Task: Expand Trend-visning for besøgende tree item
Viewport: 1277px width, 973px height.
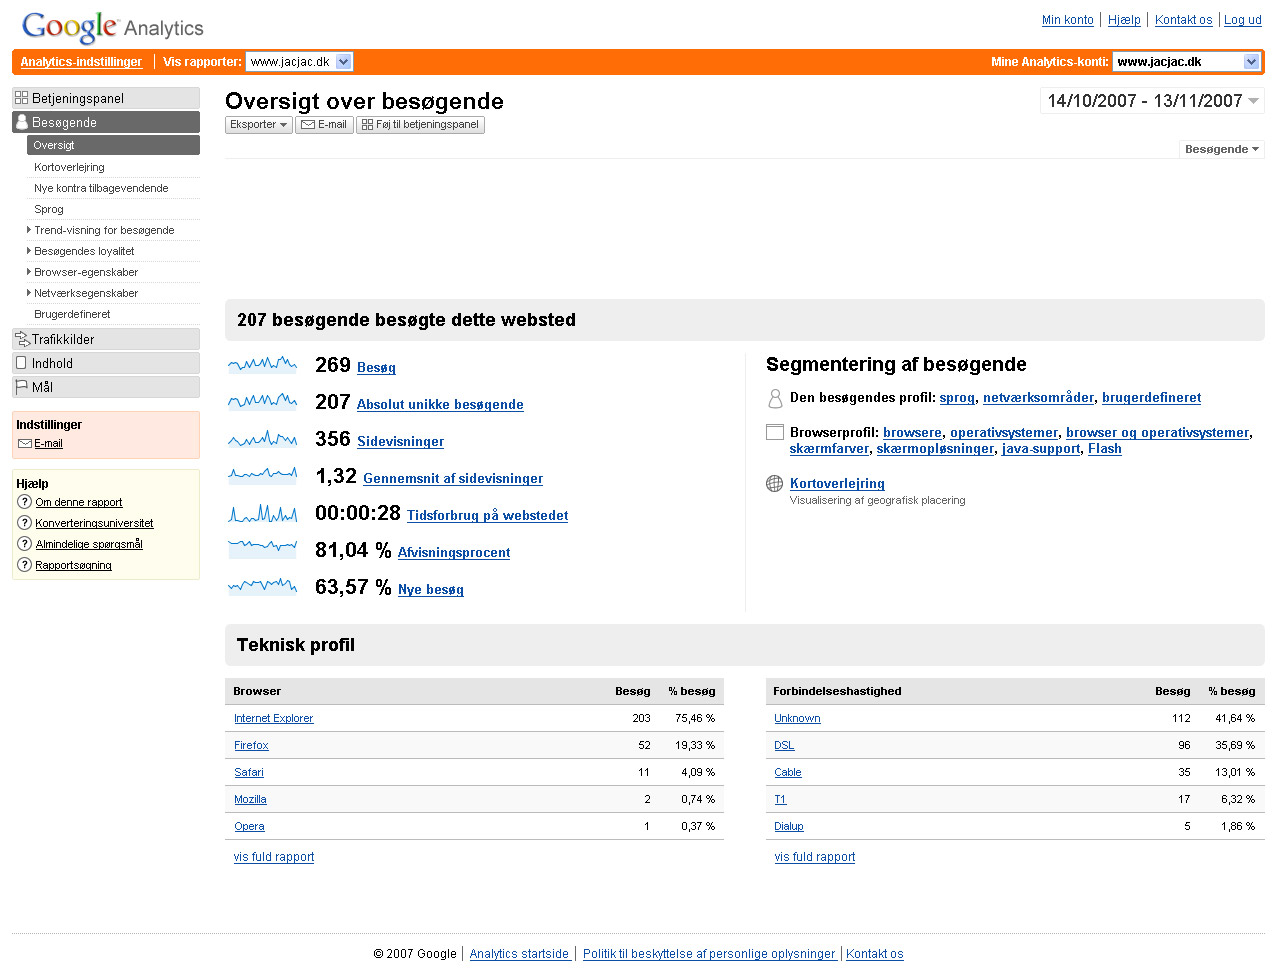Action: pyautogui.click(x=29, y=230)
